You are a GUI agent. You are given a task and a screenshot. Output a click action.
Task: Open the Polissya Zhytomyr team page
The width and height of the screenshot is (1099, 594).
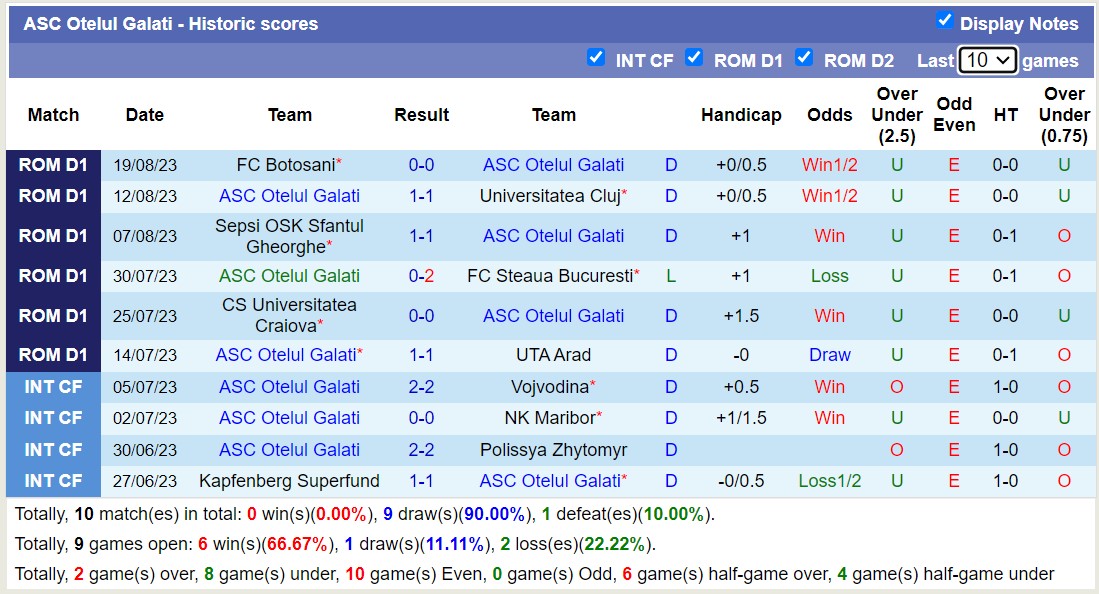[554, 450]
